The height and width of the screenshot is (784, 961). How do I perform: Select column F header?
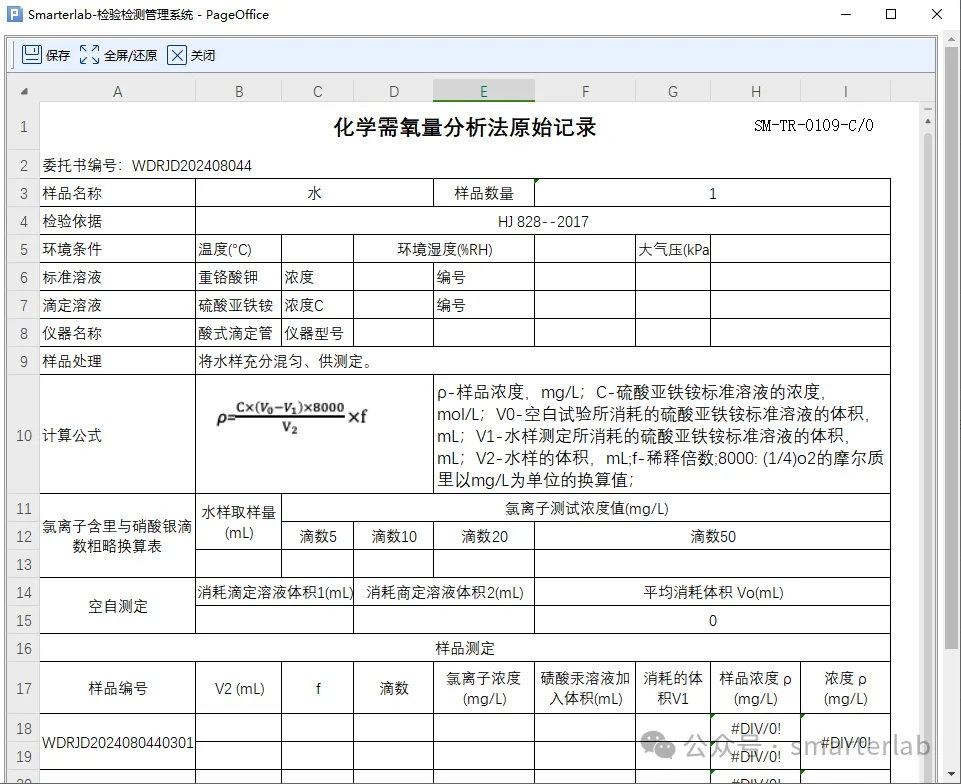[585, 92]
